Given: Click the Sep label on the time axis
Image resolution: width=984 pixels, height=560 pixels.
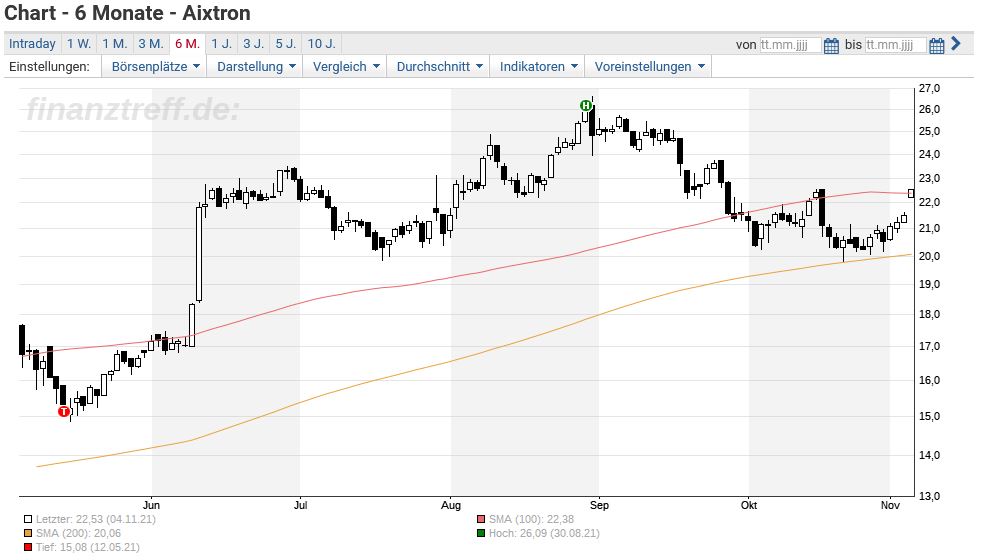Looking at the screenshot, I should pos(599,505).
